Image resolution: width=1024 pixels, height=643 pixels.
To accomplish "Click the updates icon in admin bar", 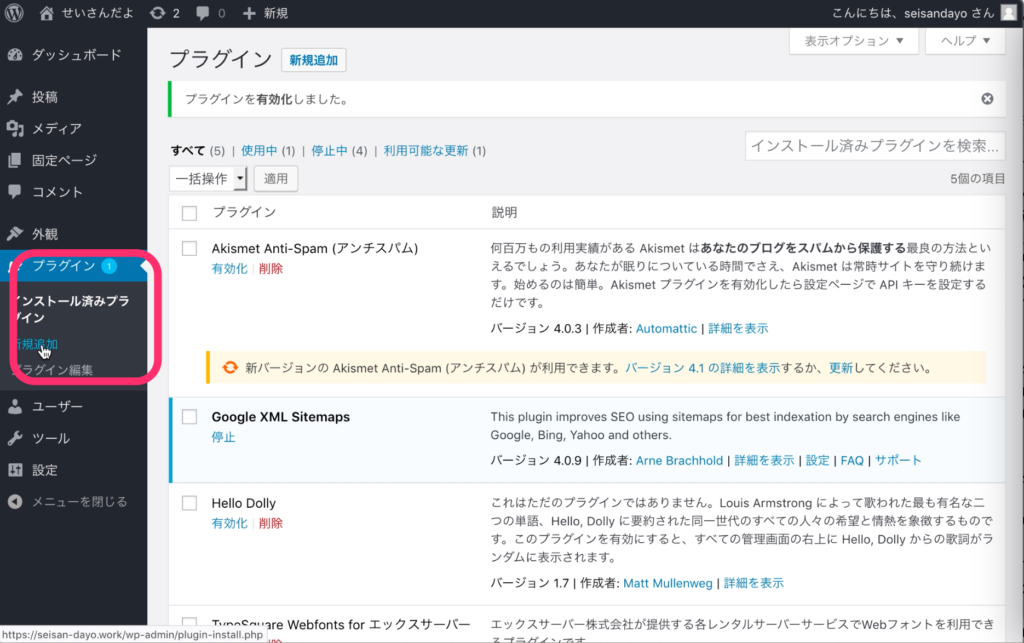I will click(x=158, y=13).
